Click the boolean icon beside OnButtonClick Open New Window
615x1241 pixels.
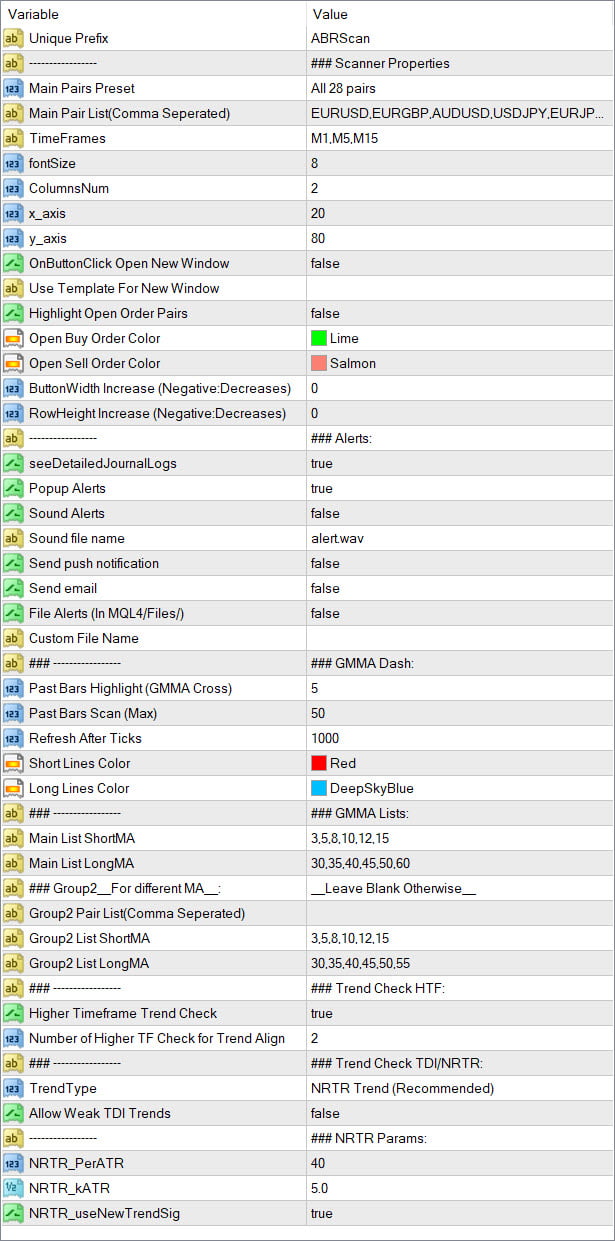(13, 263)
